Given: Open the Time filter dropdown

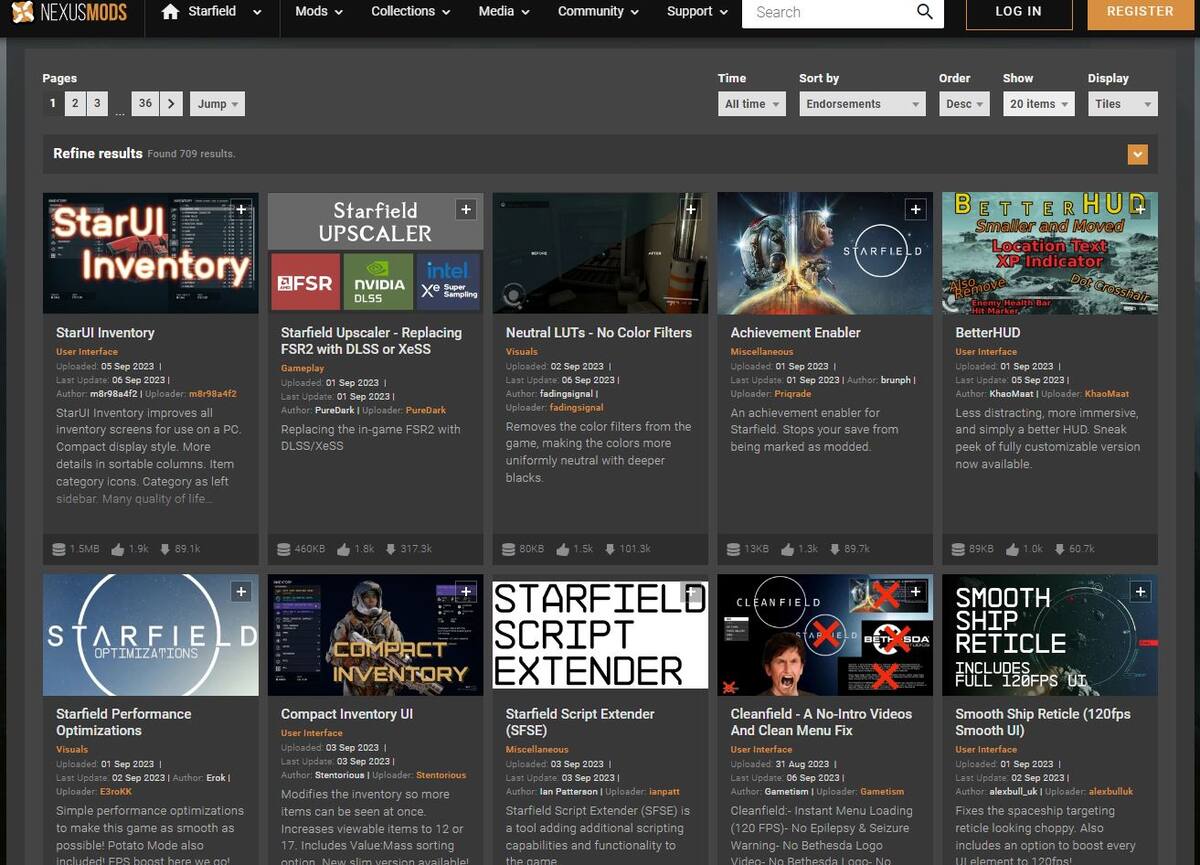Looking at the screenshot, I should click(x=752, y=104).
